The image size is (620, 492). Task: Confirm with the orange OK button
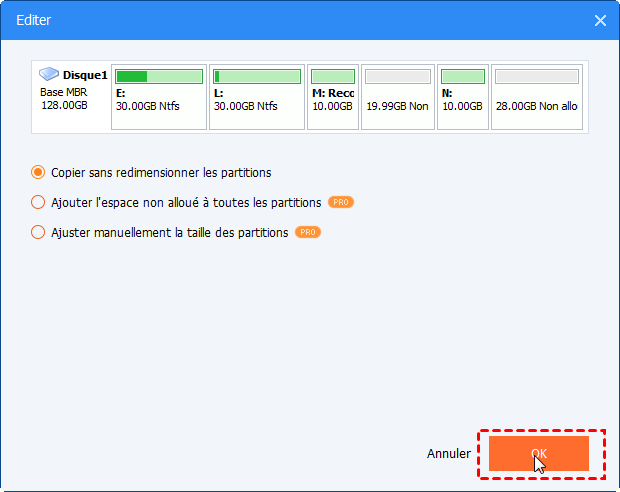pyautogui.click(x=539, y=454)
